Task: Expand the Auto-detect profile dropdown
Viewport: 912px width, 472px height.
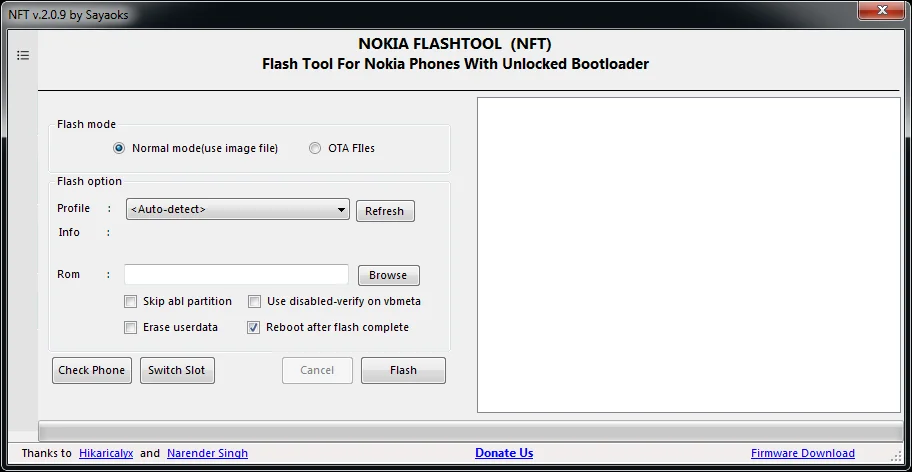Action: 237,209
